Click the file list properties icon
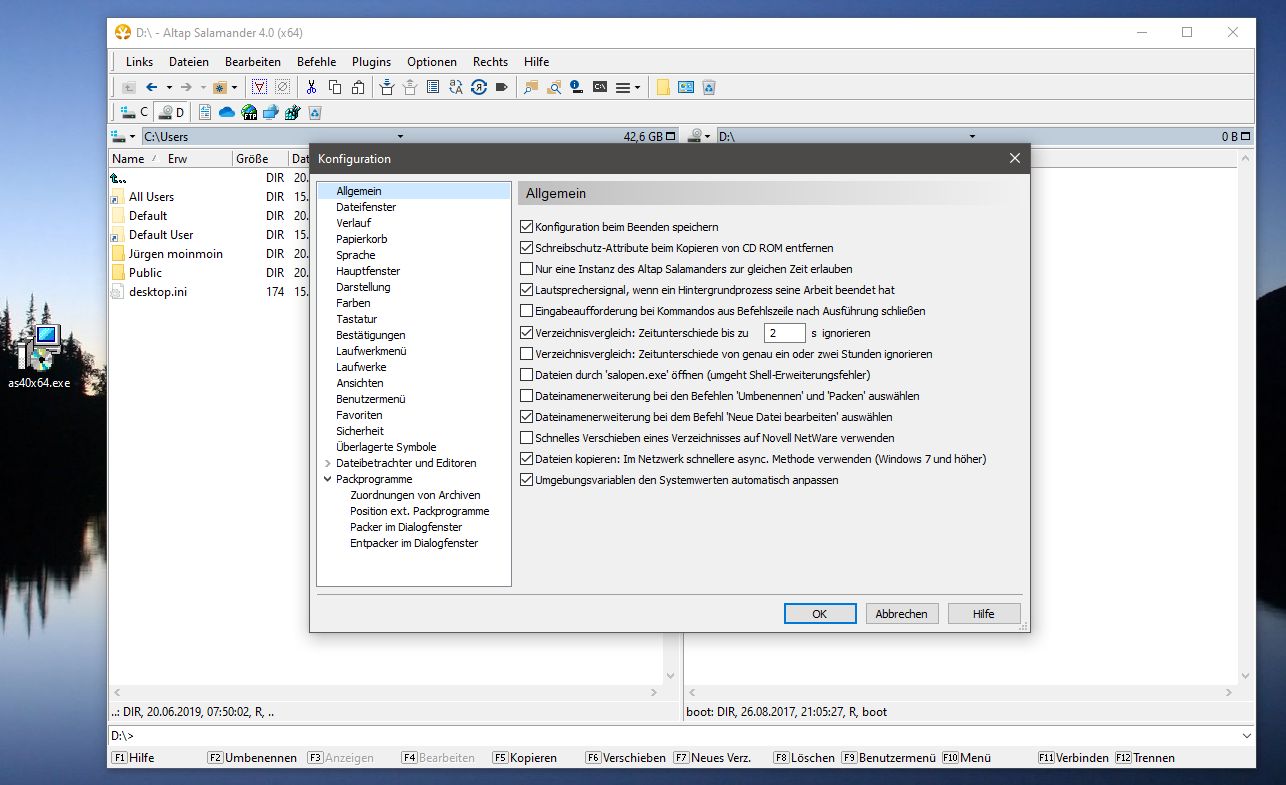Viewport: 1286px width, 785px height. [433, 87]
